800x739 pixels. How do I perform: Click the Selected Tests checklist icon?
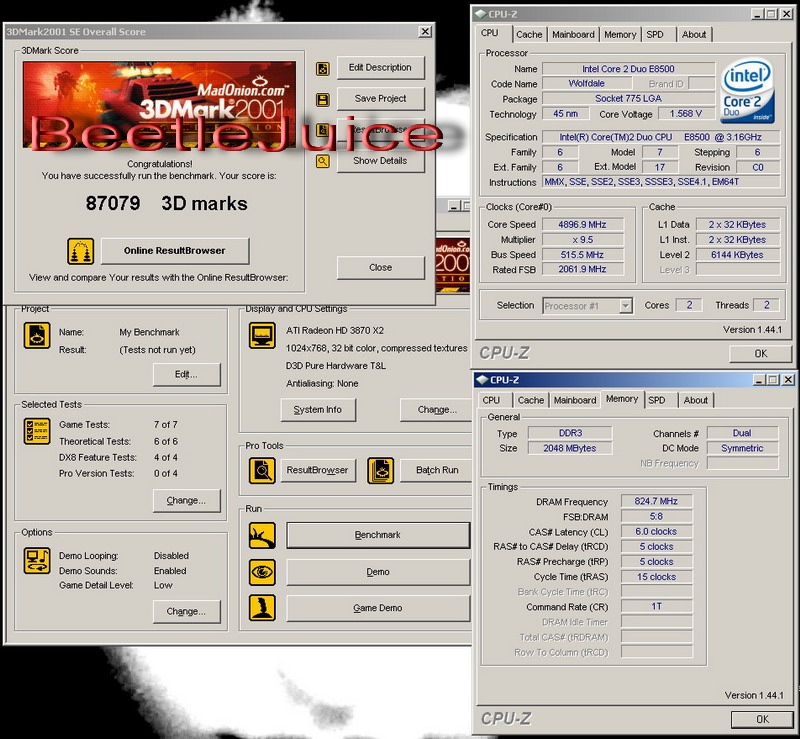click(x=37, y=431)
